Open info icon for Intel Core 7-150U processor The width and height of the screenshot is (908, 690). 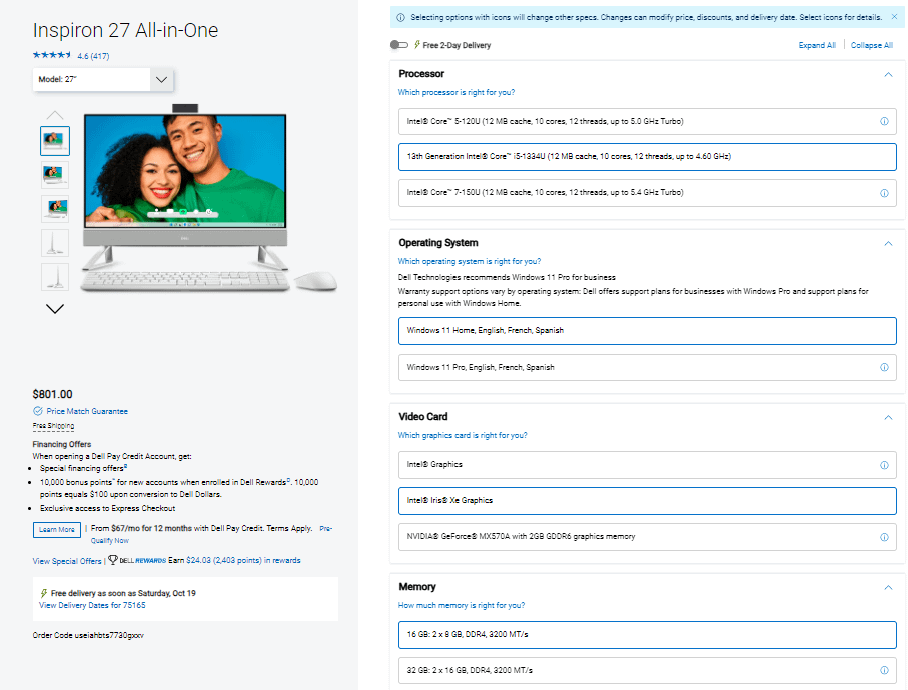tap(882, 192)
